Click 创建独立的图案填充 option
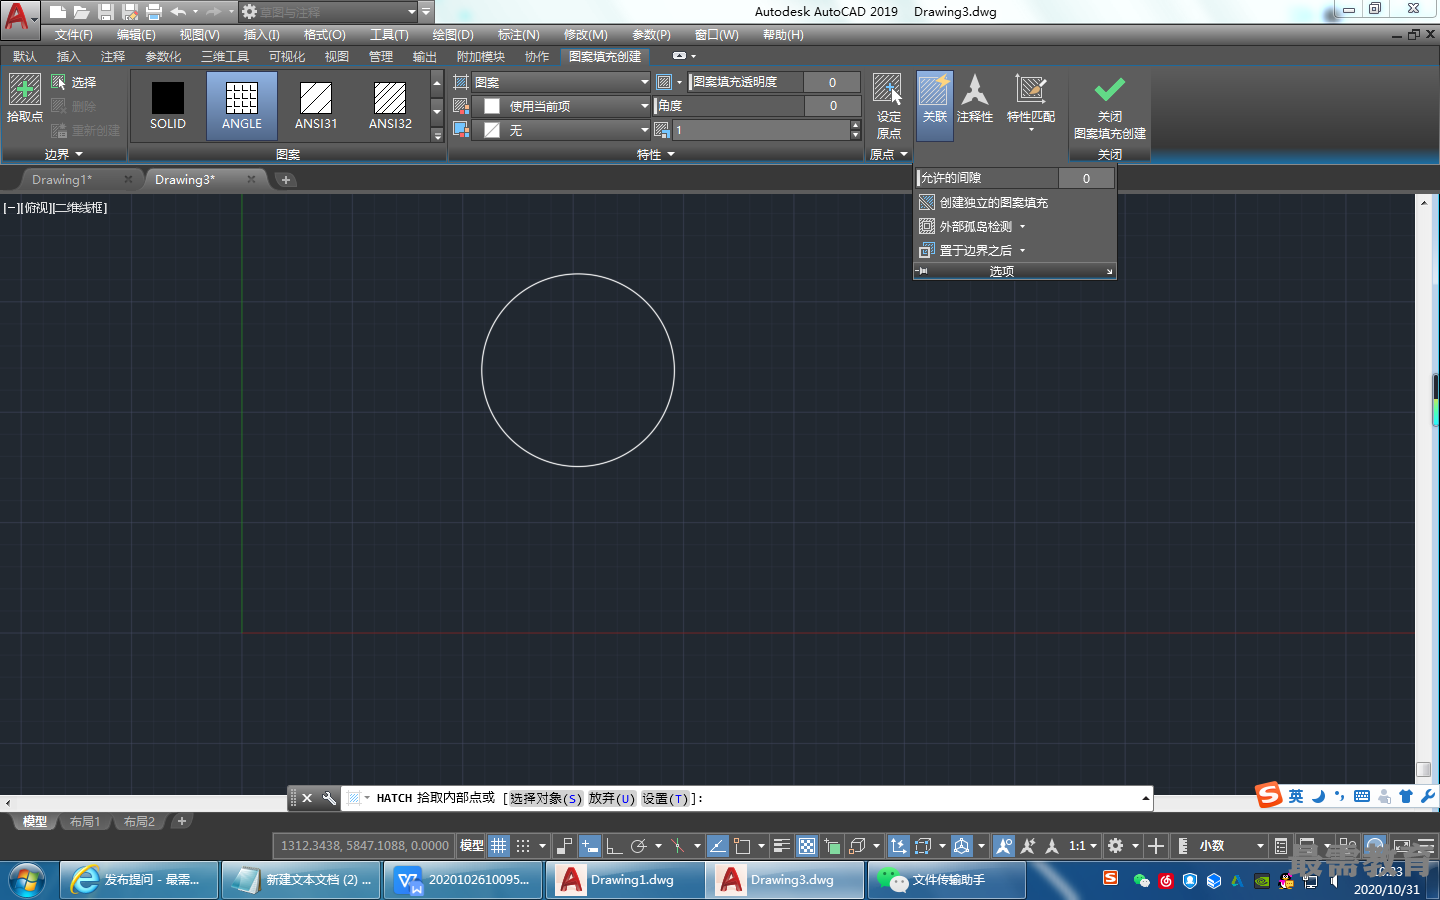1440x900 pixels. 984,202
